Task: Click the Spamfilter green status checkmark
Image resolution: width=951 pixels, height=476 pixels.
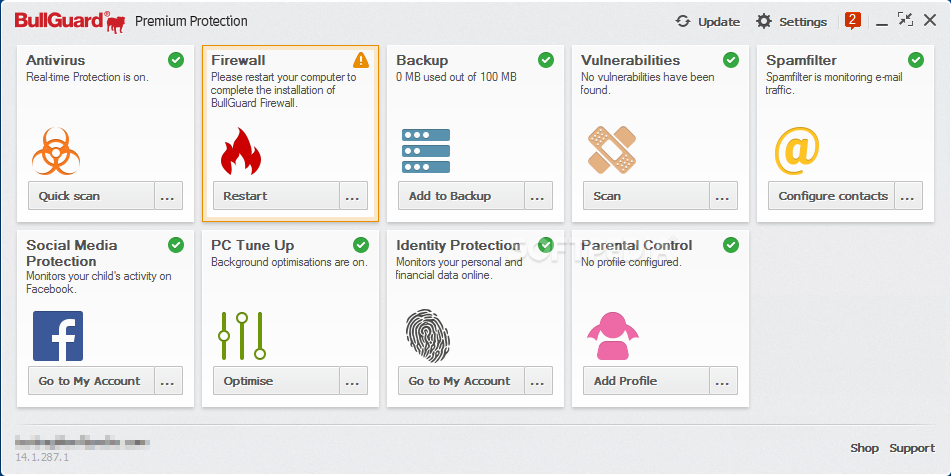Action: click(x=916, y=59)
